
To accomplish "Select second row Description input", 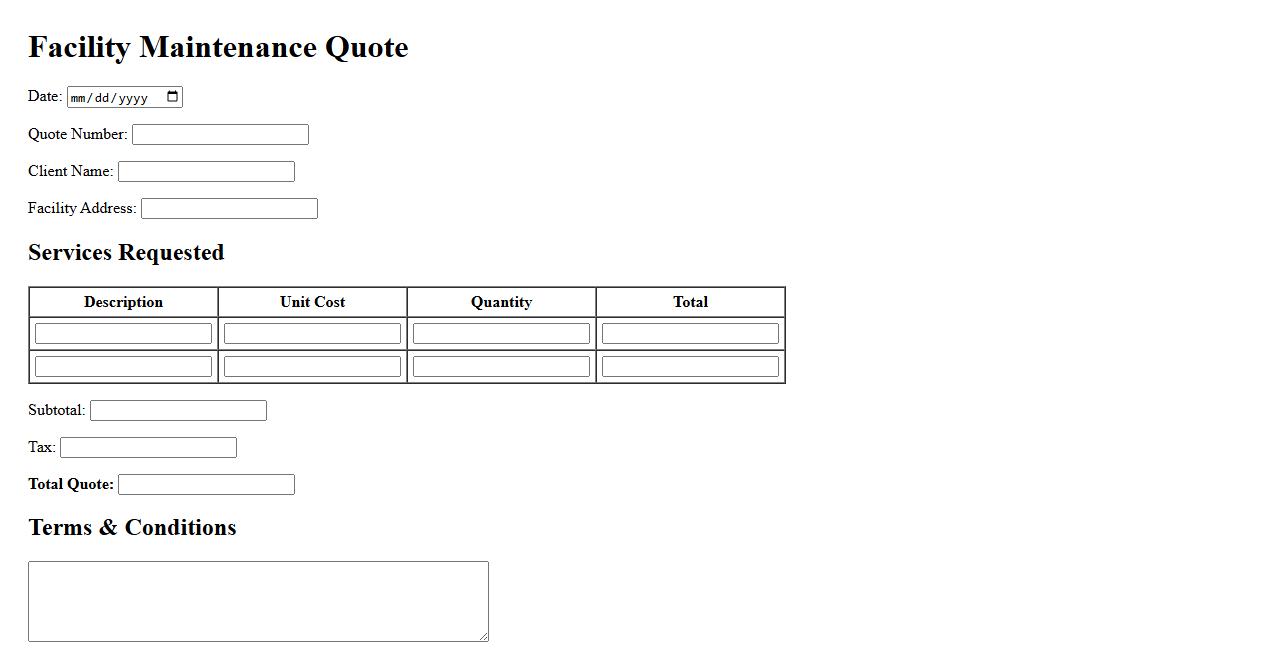I will pyautogui.click(x=123, y=366).
